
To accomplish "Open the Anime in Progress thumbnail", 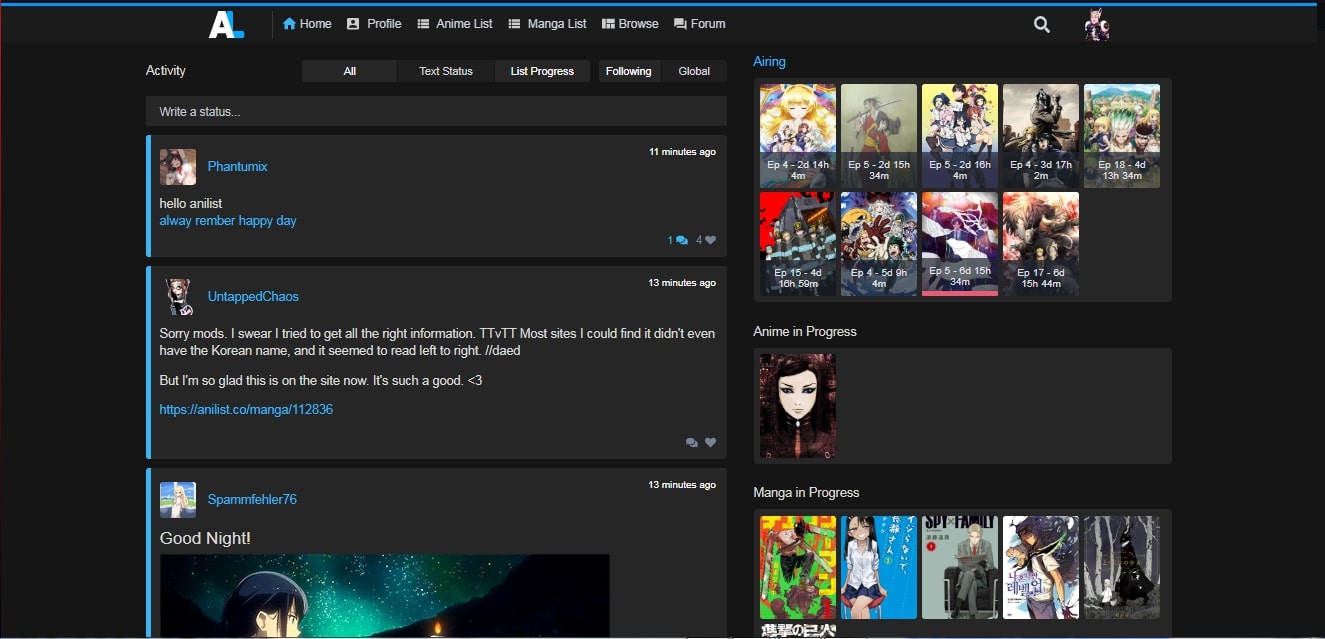I will (x=797, y=405).
